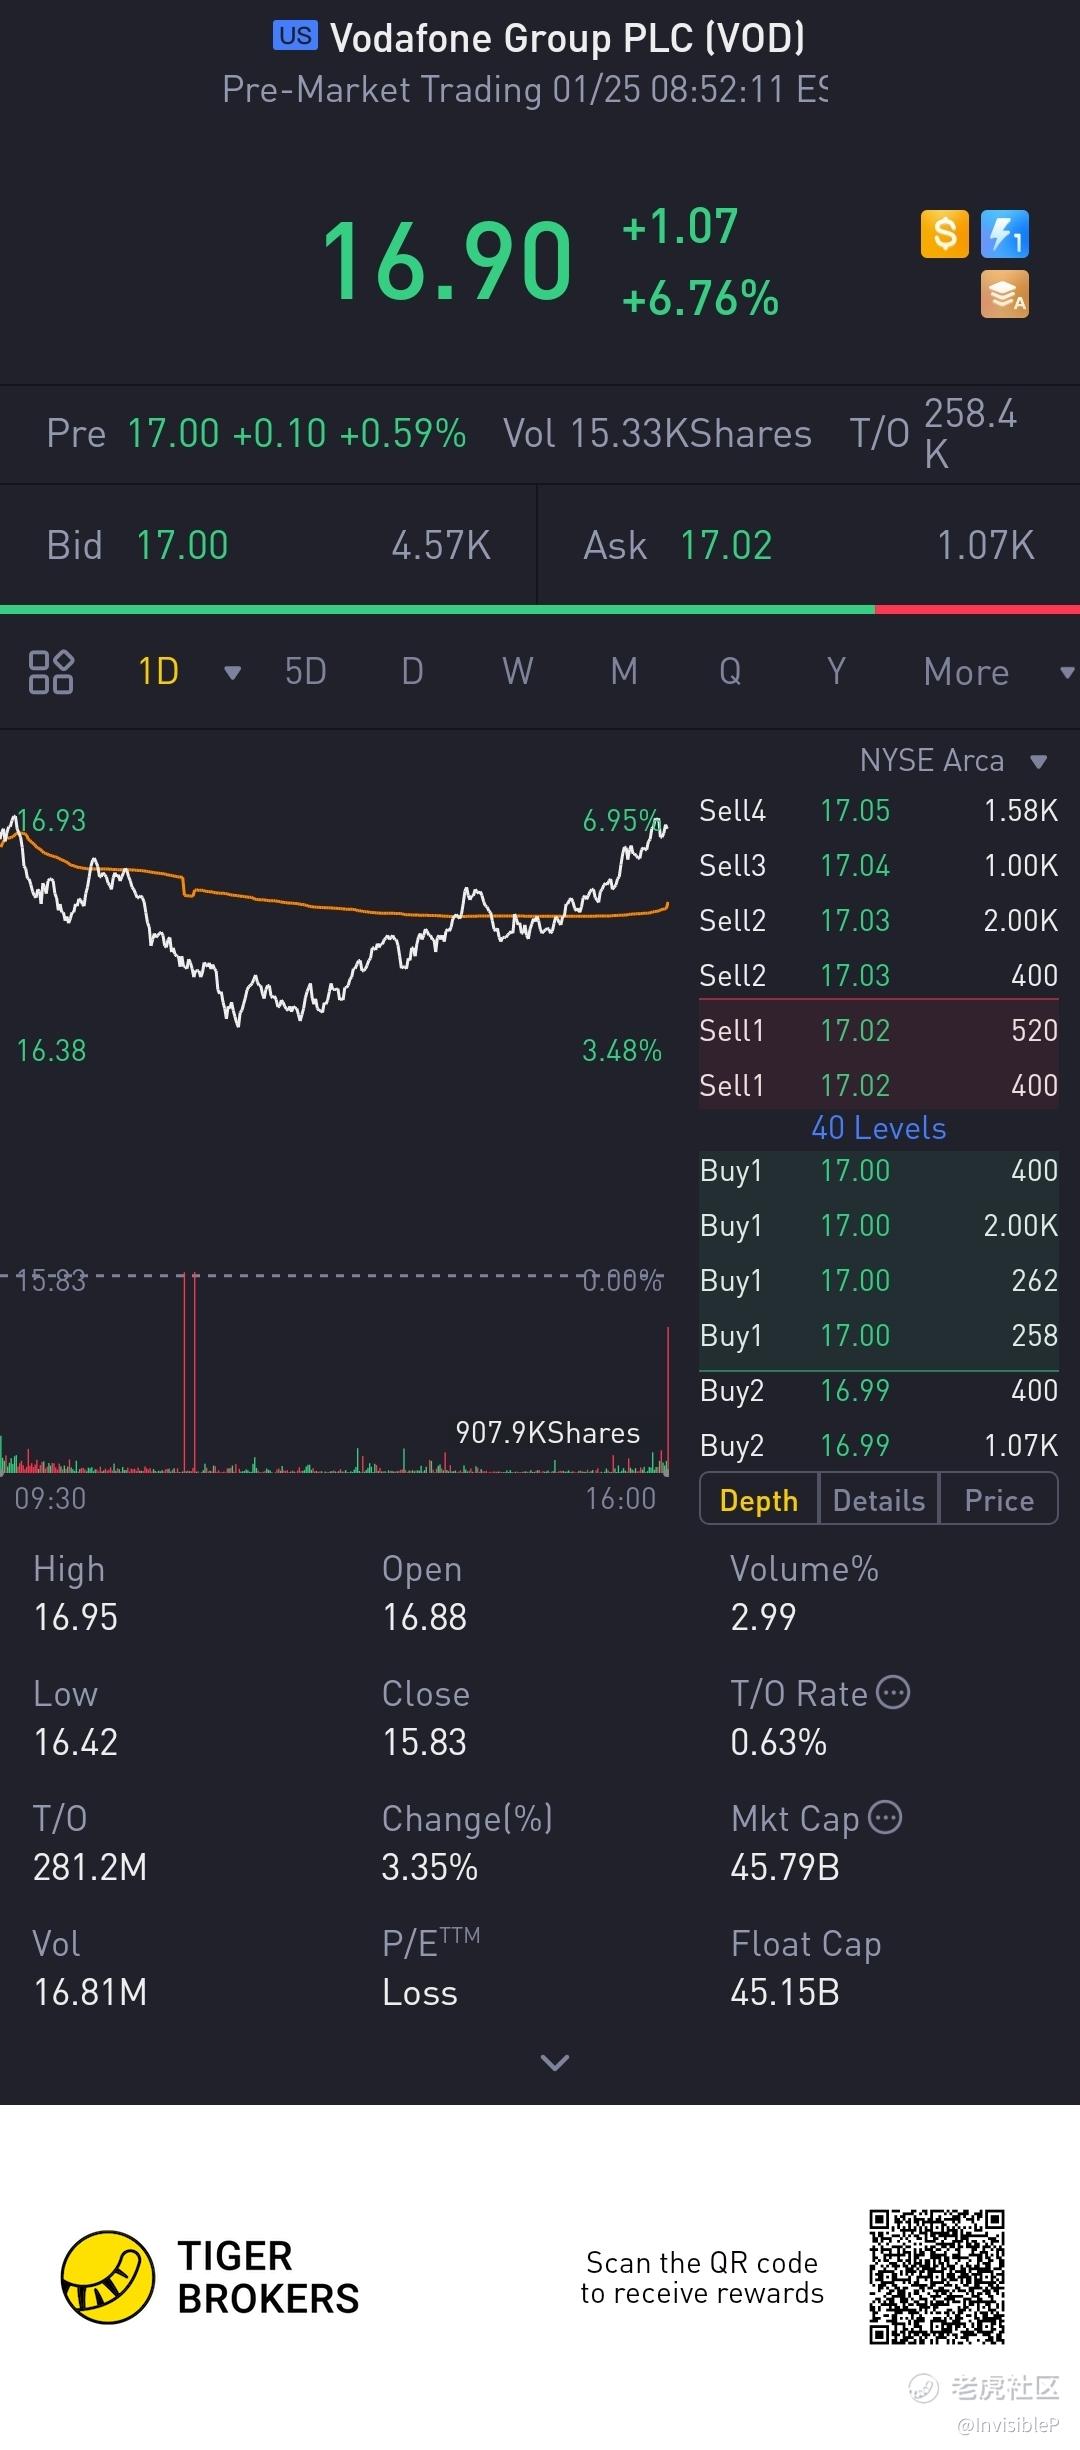
Task: Open Mkt Cap info icon
Action: [x=885, y=1818]
